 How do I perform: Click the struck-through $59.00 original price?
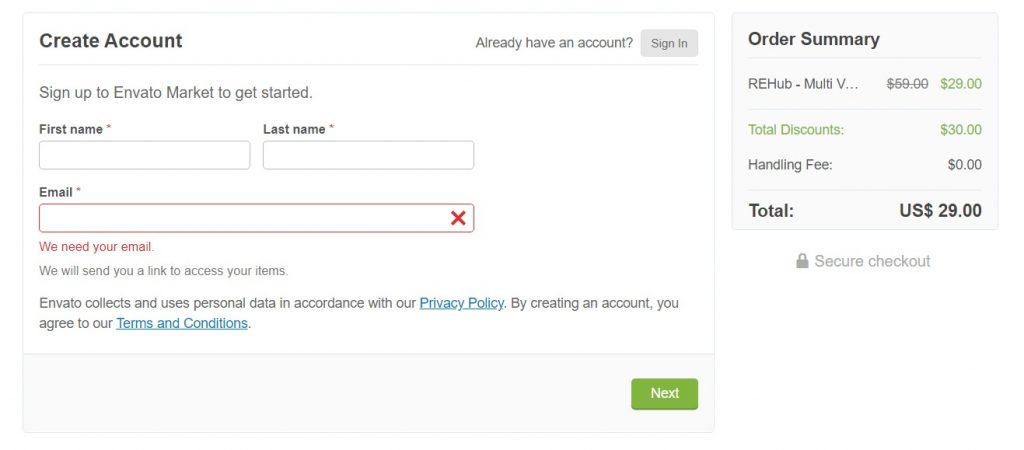[x=907, y=84]
